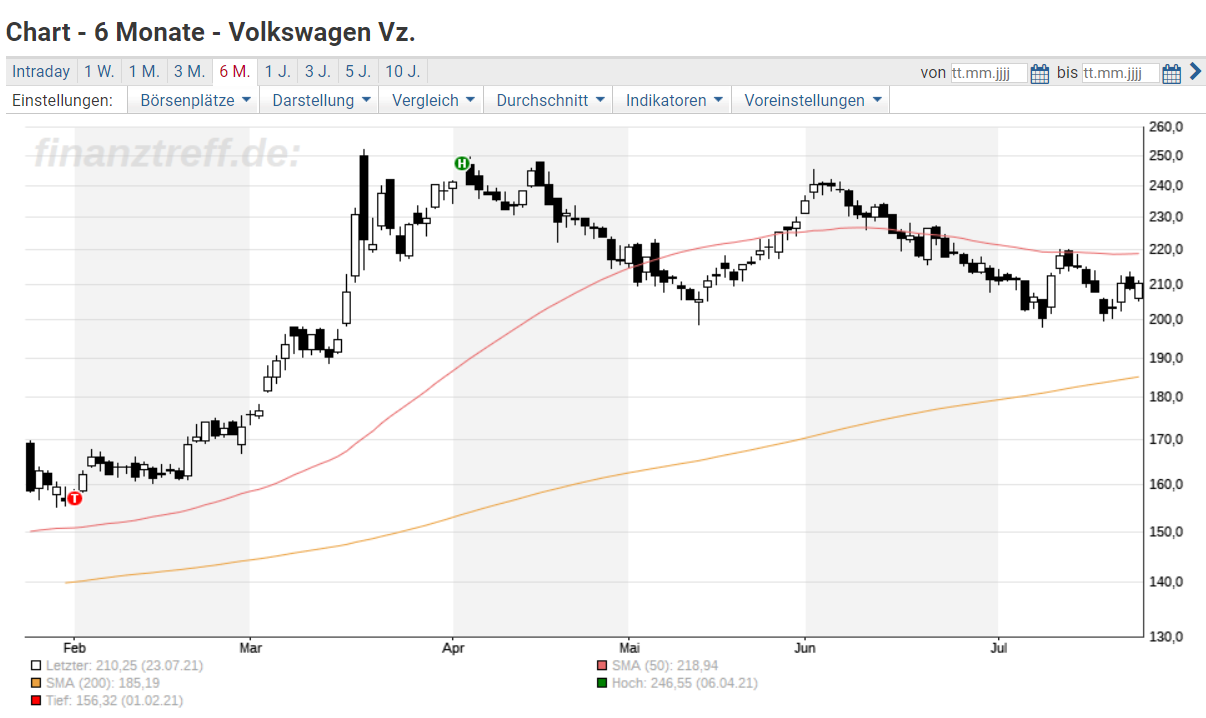Select the 3 J. time range tab
The height and width of the screenshot is (718, 1206).
317,72
